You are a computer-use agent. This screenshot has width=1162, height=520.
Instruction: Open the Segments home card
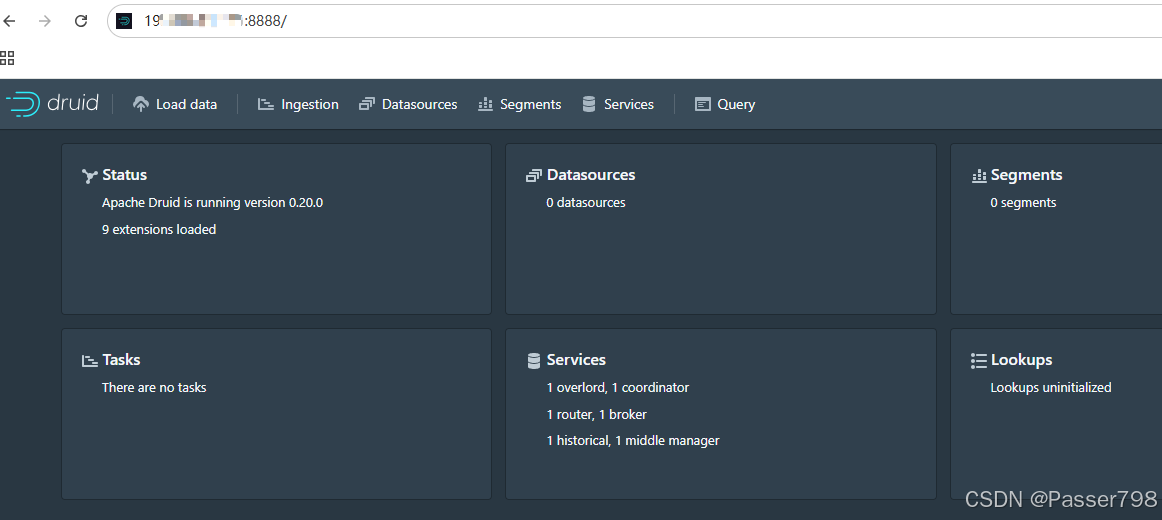[x=1056, y=229]
